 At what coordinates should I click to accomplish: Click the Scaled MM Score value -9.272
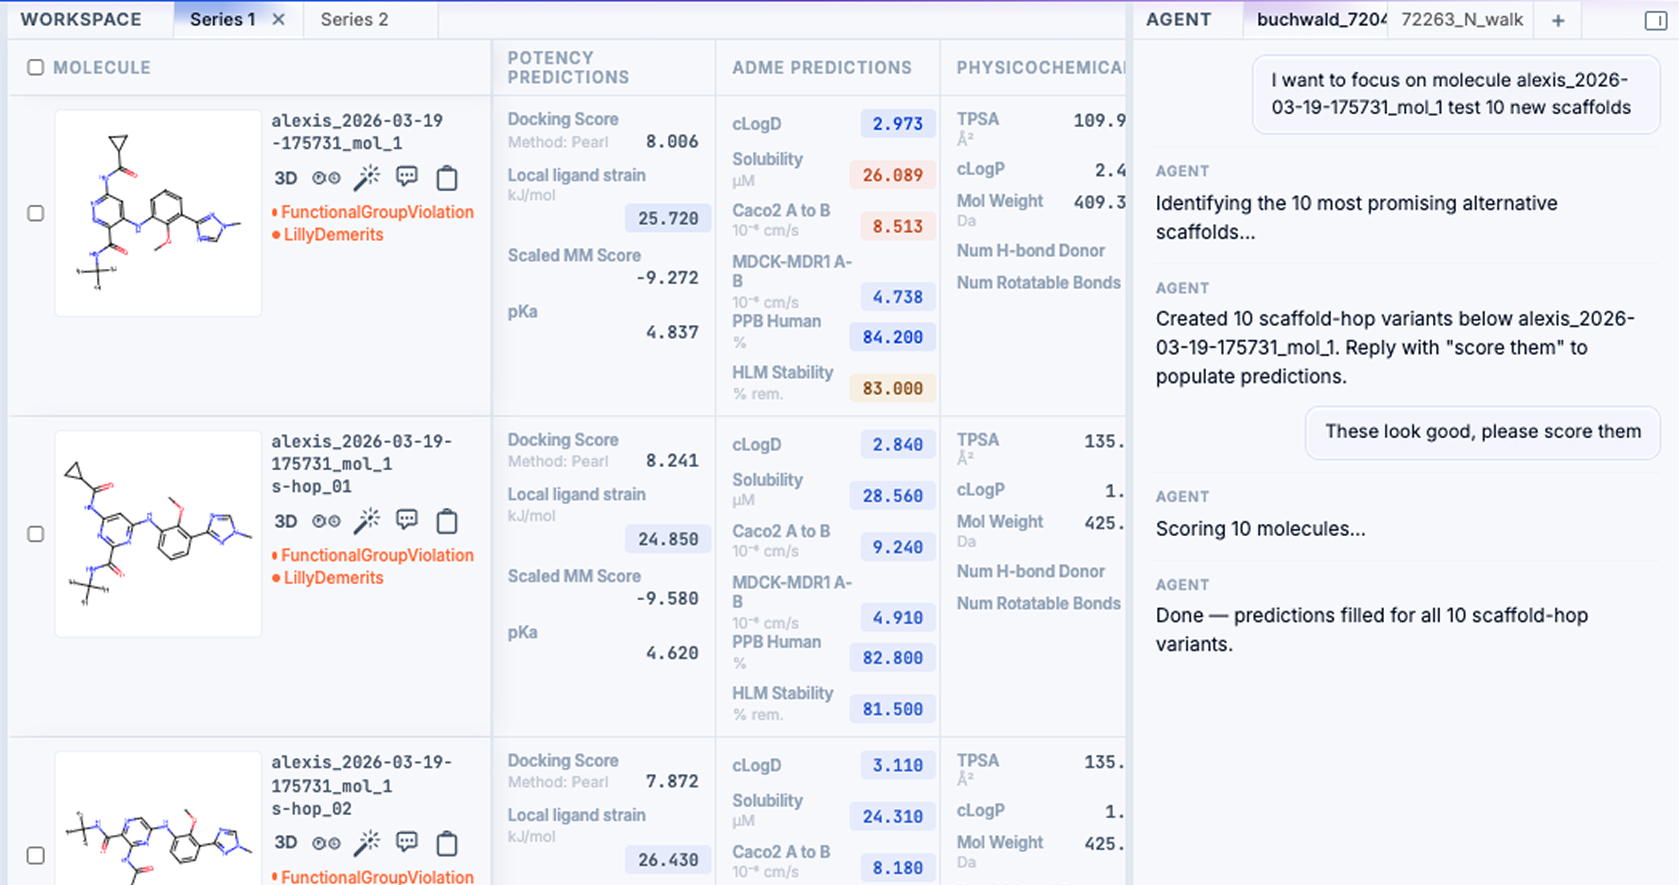[x=667, y=278]
